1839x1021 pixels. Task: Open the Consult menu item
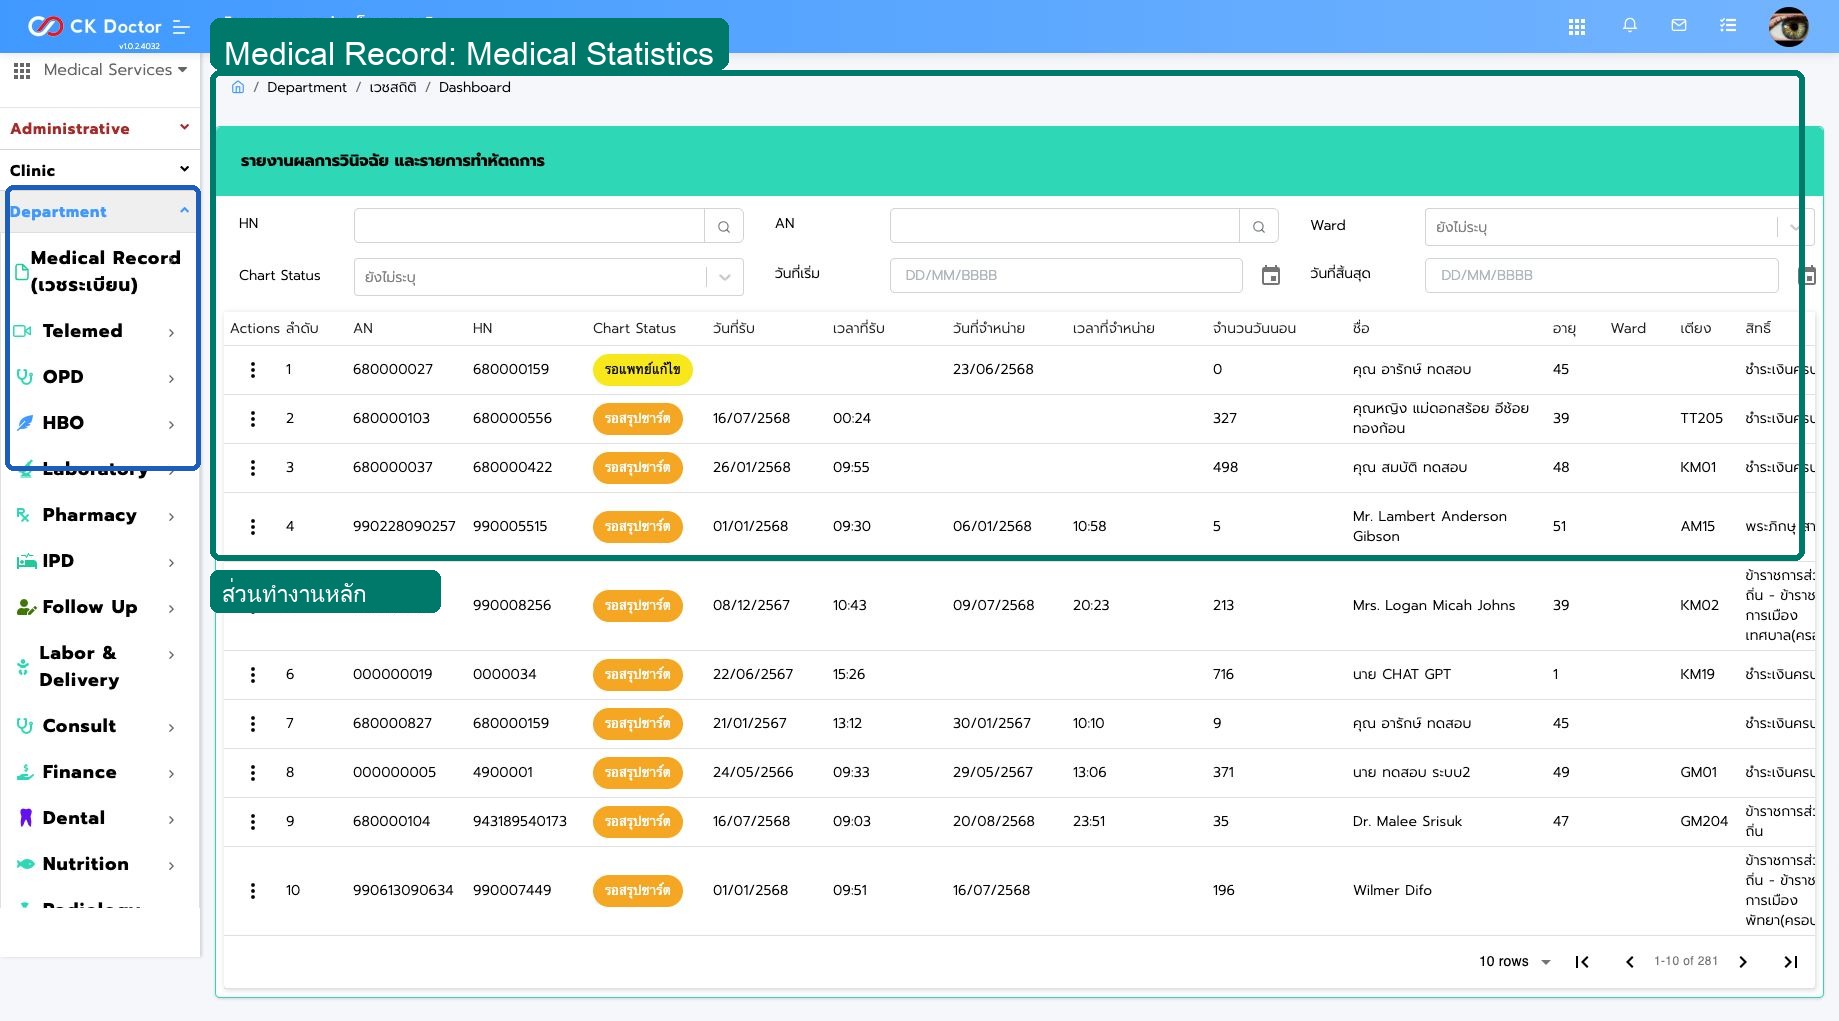[x=97, y=726]
